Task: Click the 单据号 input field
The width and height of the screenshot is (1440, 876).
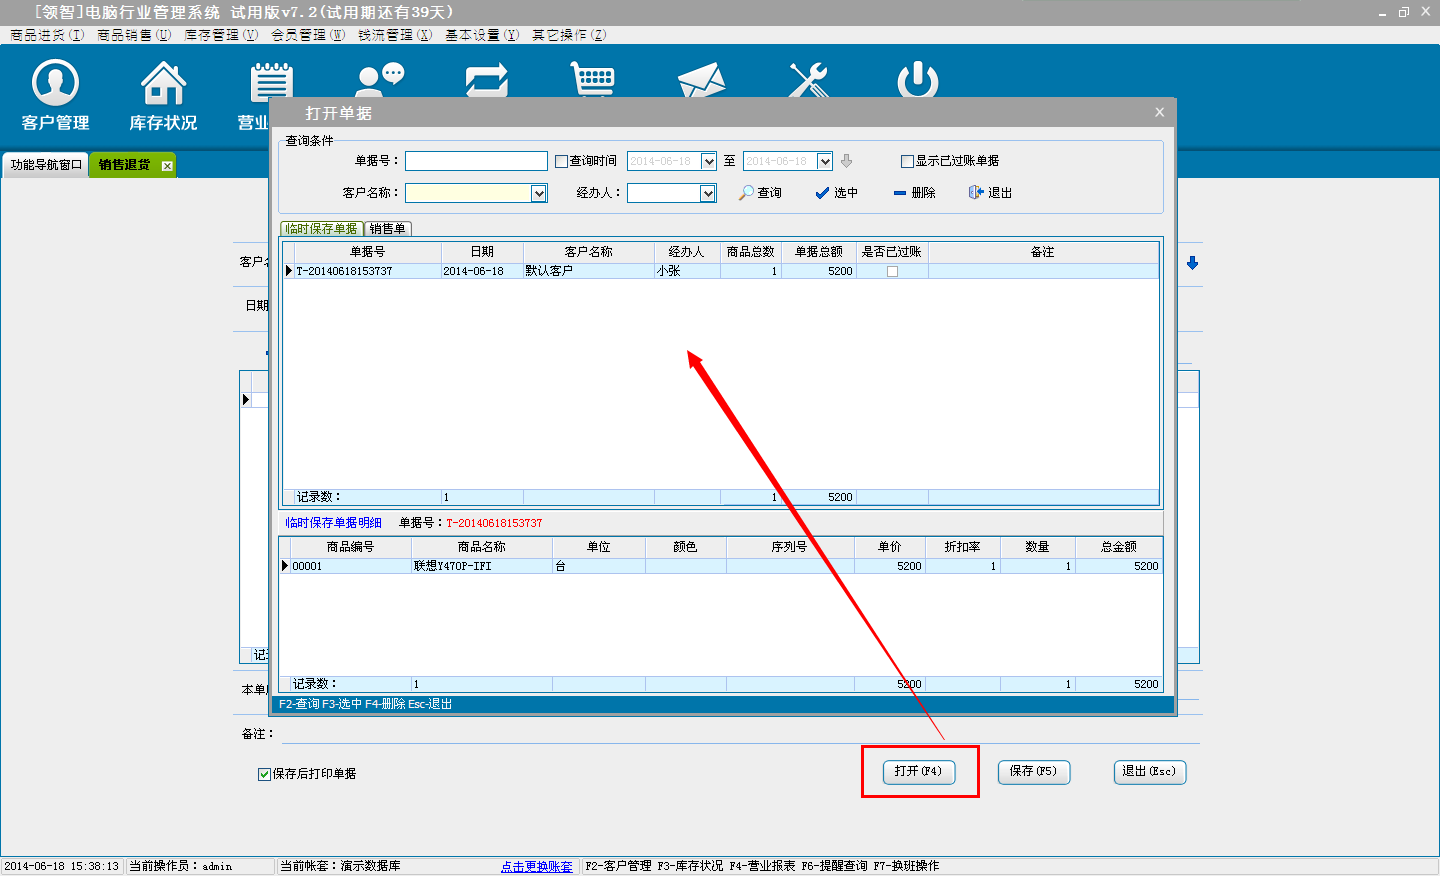Action: click(x=476, y=161)
